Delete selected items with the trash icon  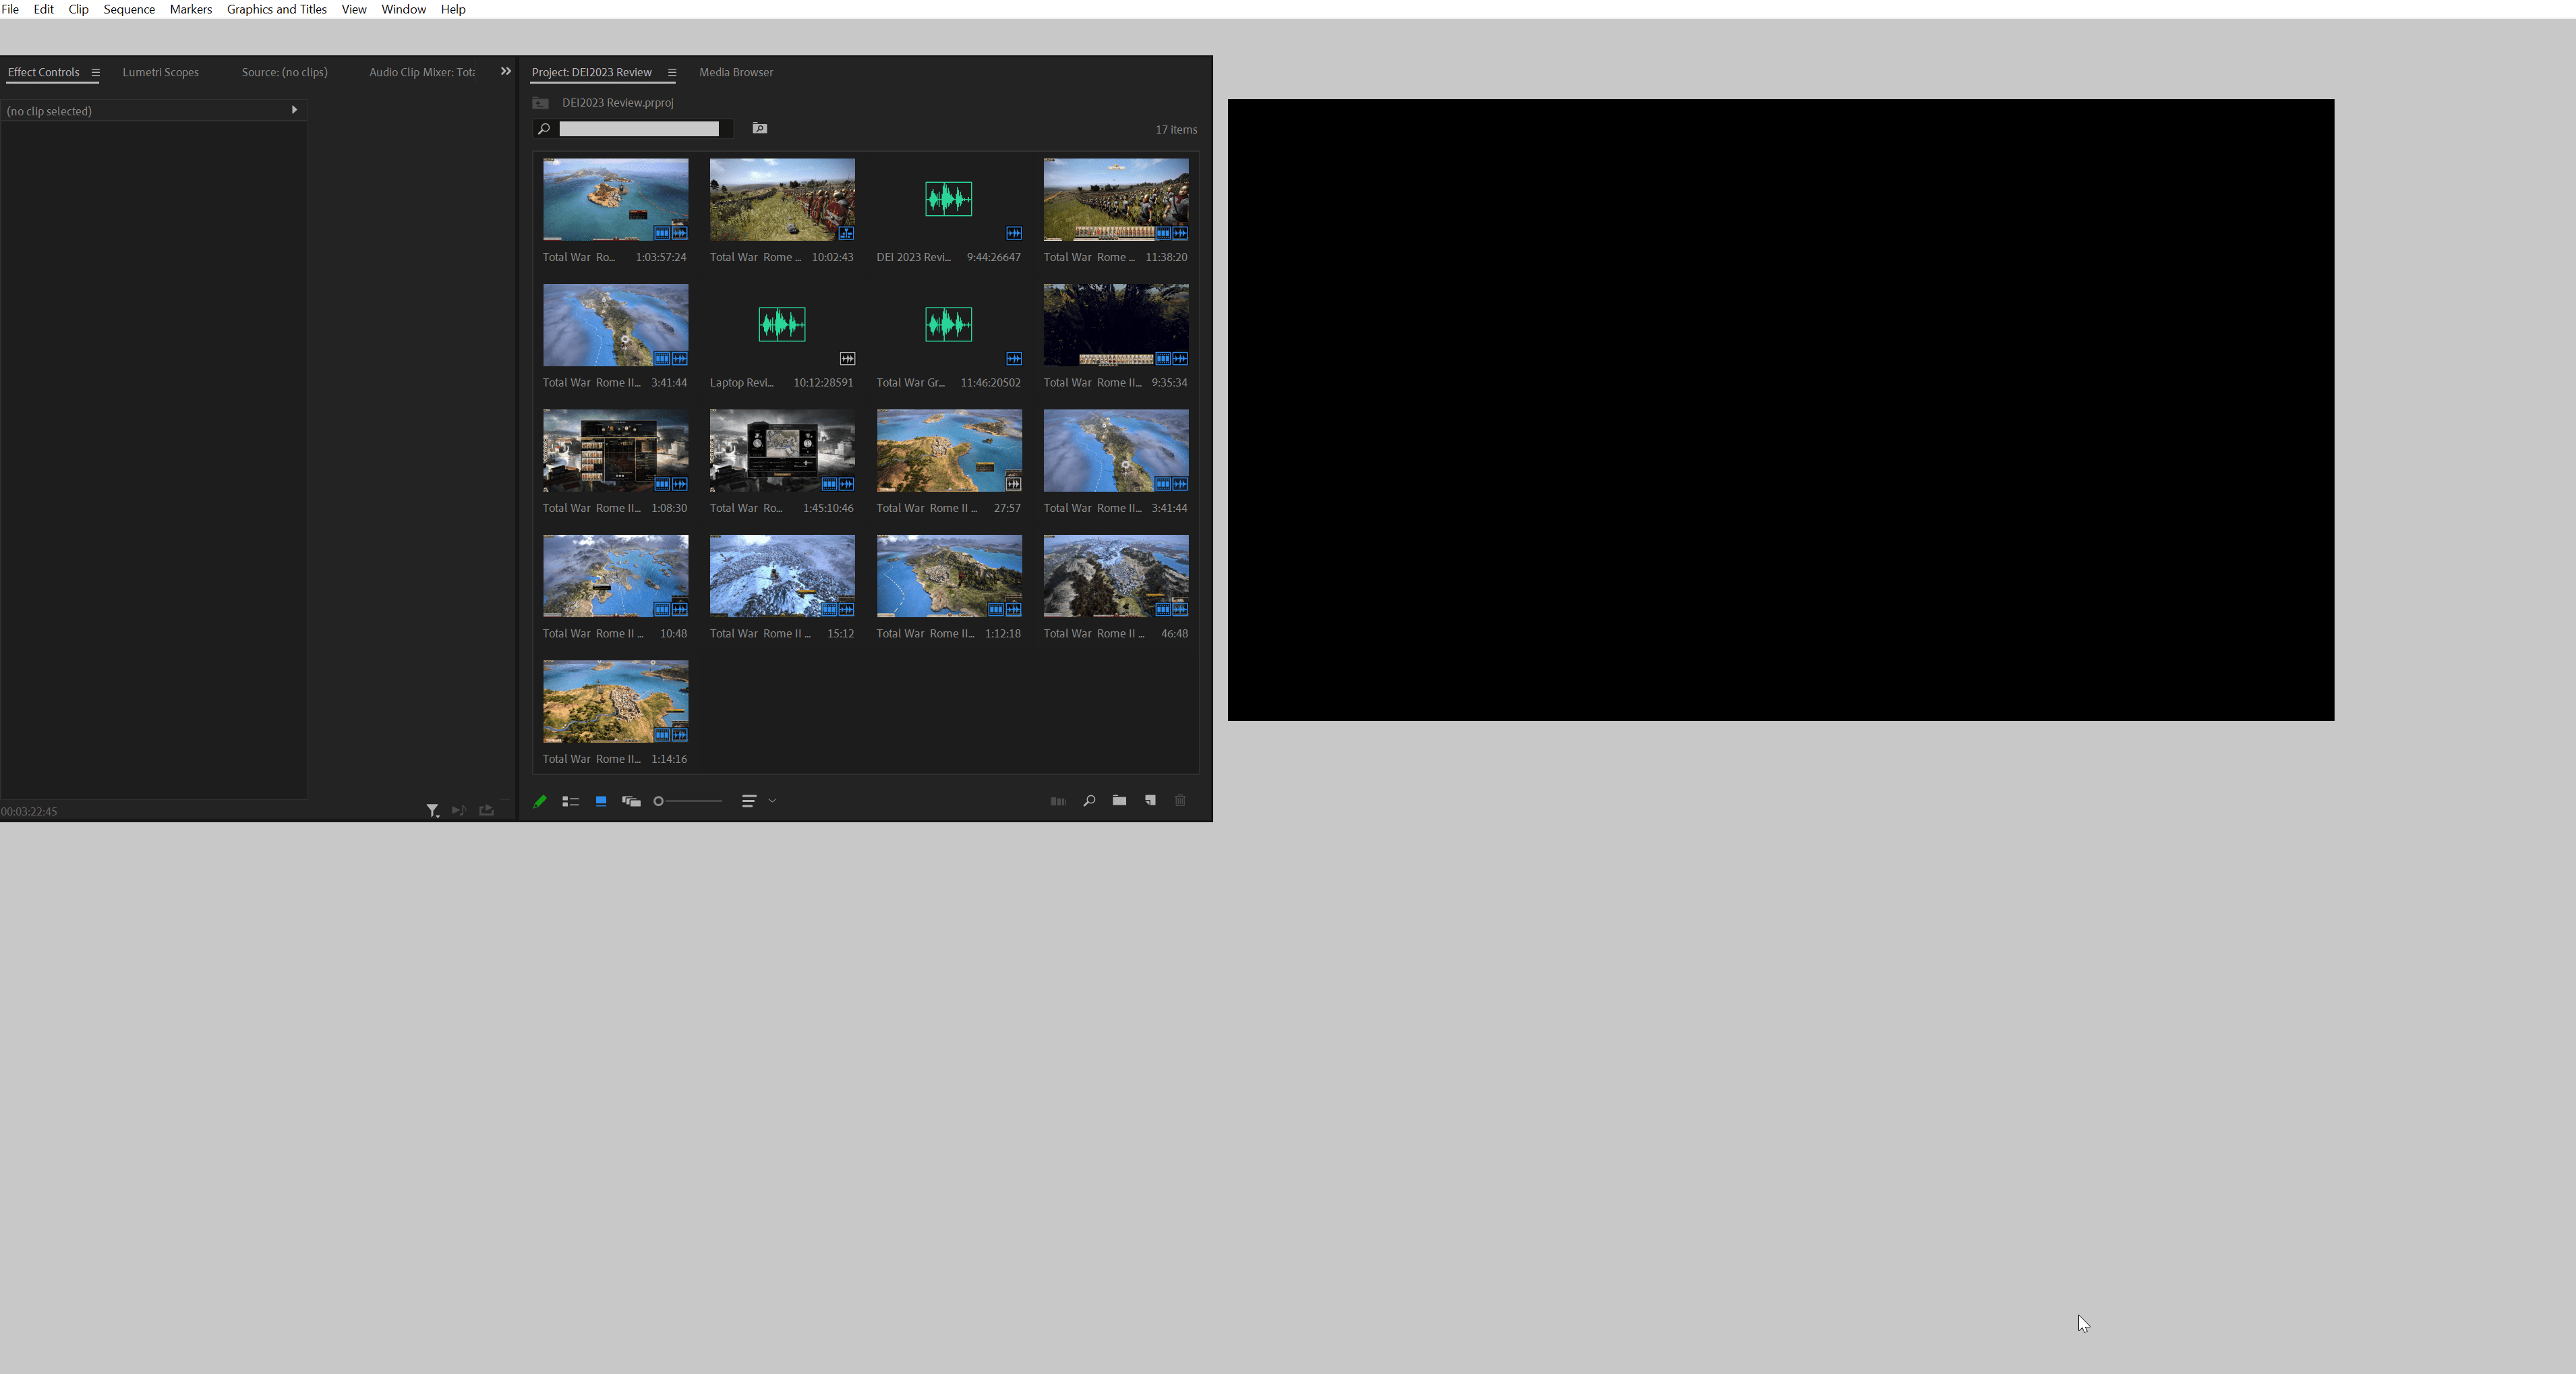tap(1180, 801)
